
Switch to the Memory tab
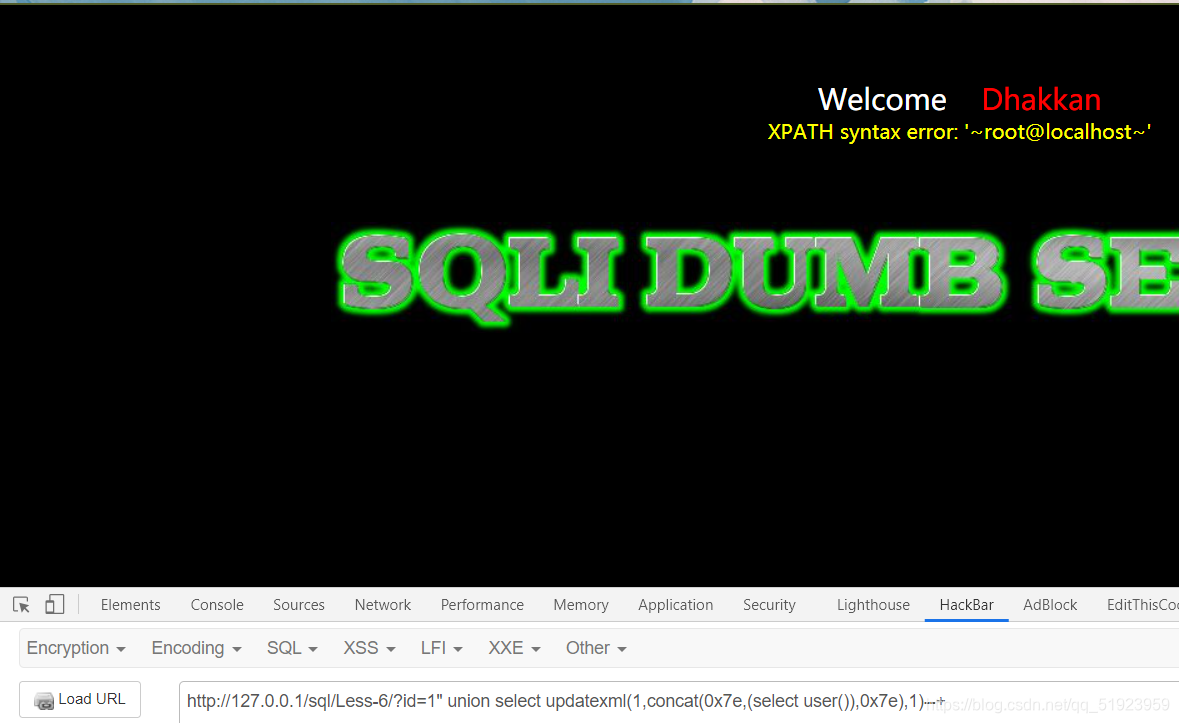(580, 605)
